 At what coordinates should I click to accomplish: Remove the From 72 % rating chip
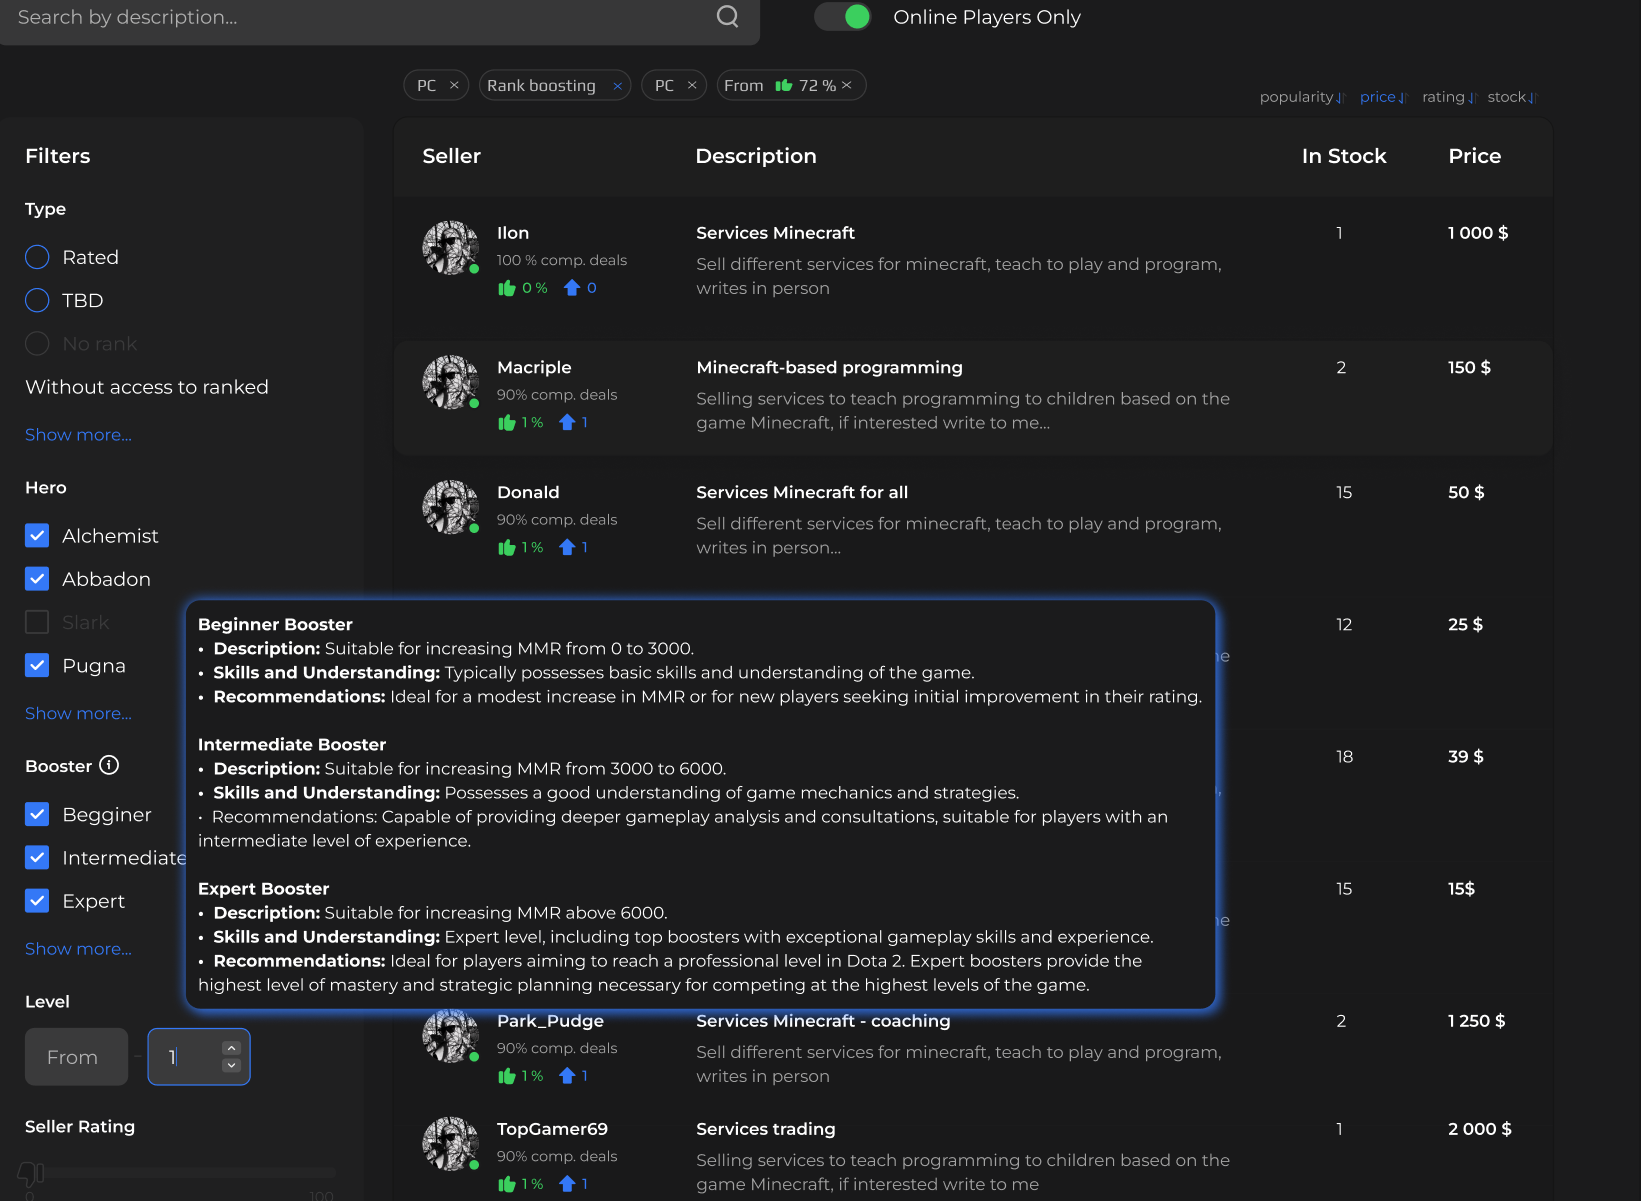pos(847,85)
